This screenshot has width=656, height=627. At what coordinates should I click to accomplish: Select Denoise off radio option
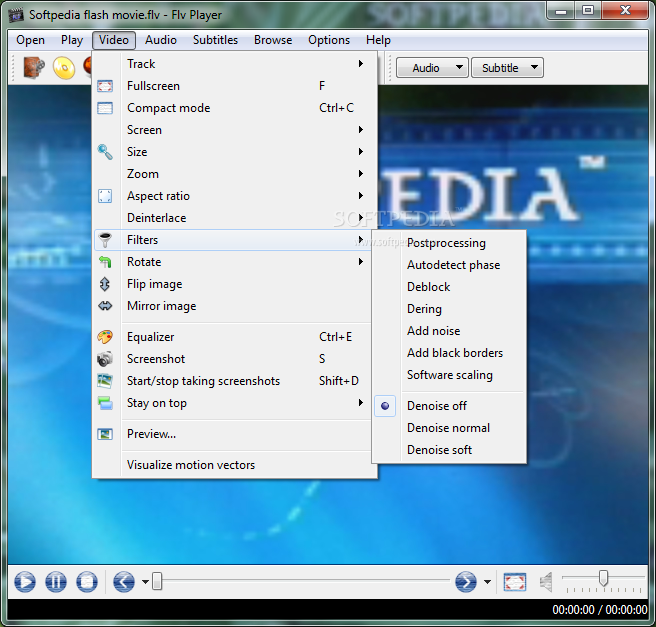pos(449,406)
